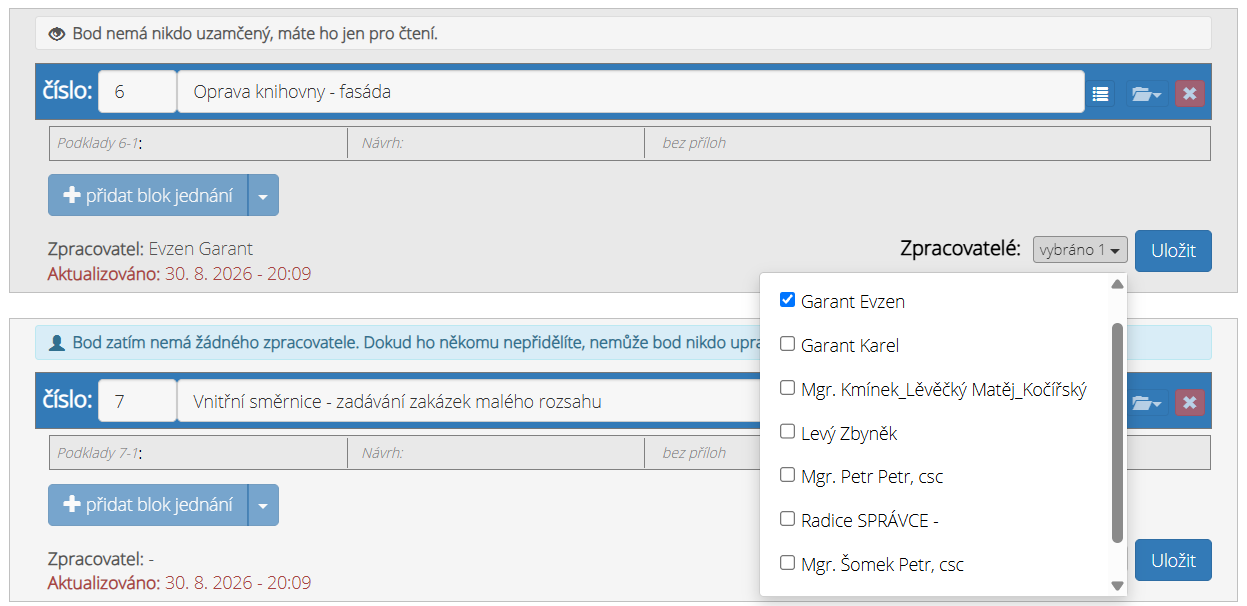The image size is (1247, 606).
Task: Click title field 'Vnitřní směrnice - zadávání zakázek'
Action: coord(468,402)
